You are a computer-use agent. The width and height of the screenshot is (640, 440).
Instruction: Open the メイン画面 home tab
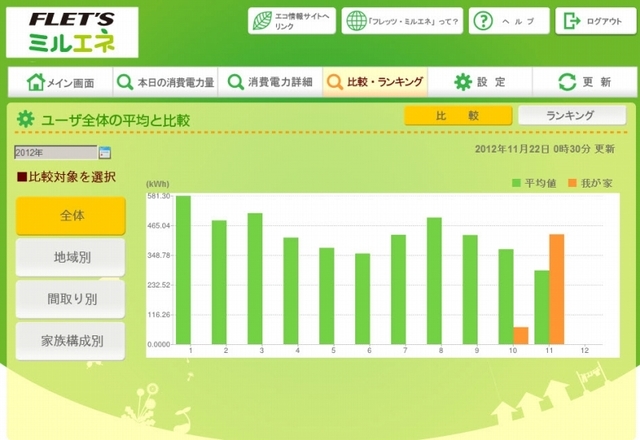coord(60,82)
